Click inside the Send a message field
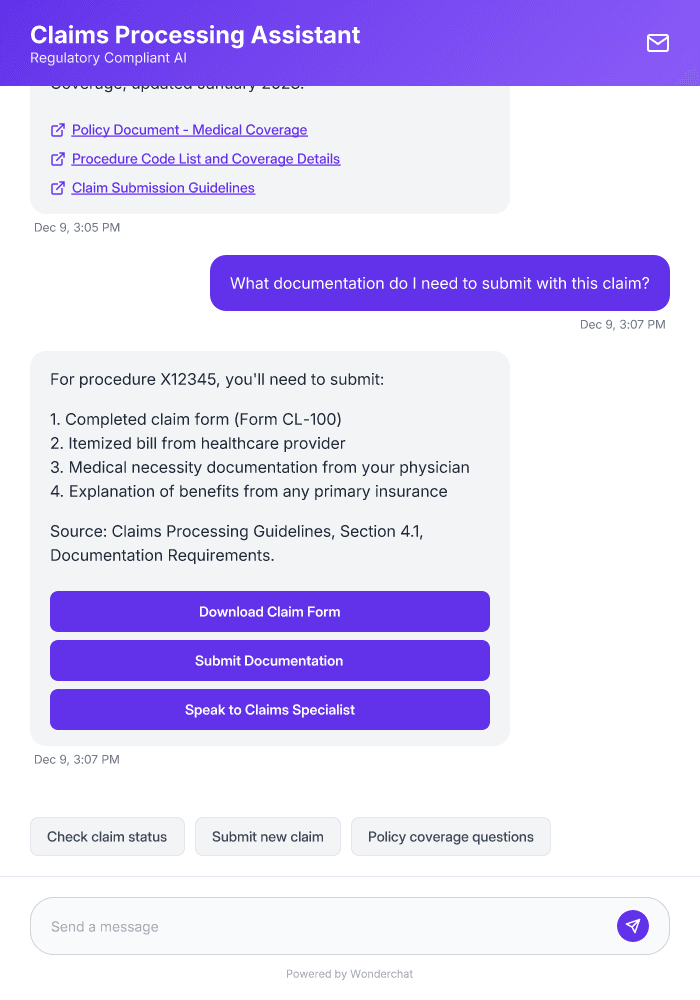This screenshot has width=700, height=1000. [x=300, y=925]
